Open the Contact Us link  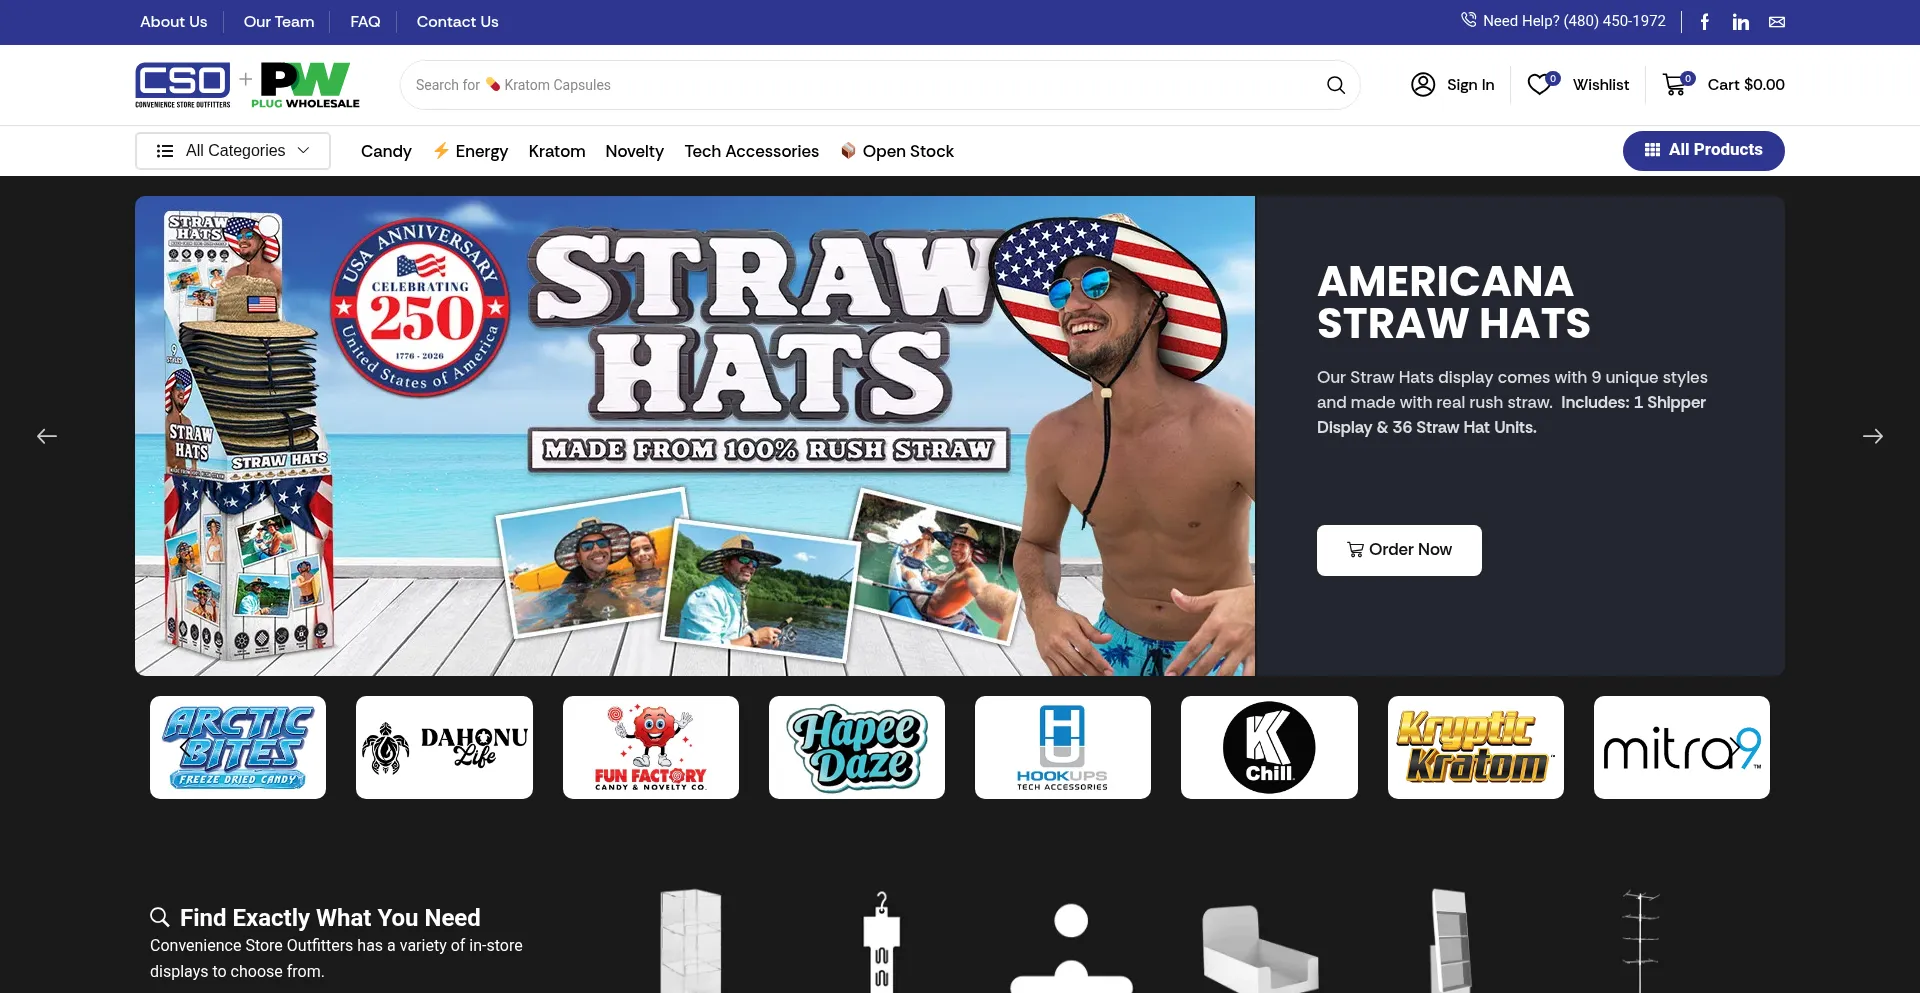point(457,21)
